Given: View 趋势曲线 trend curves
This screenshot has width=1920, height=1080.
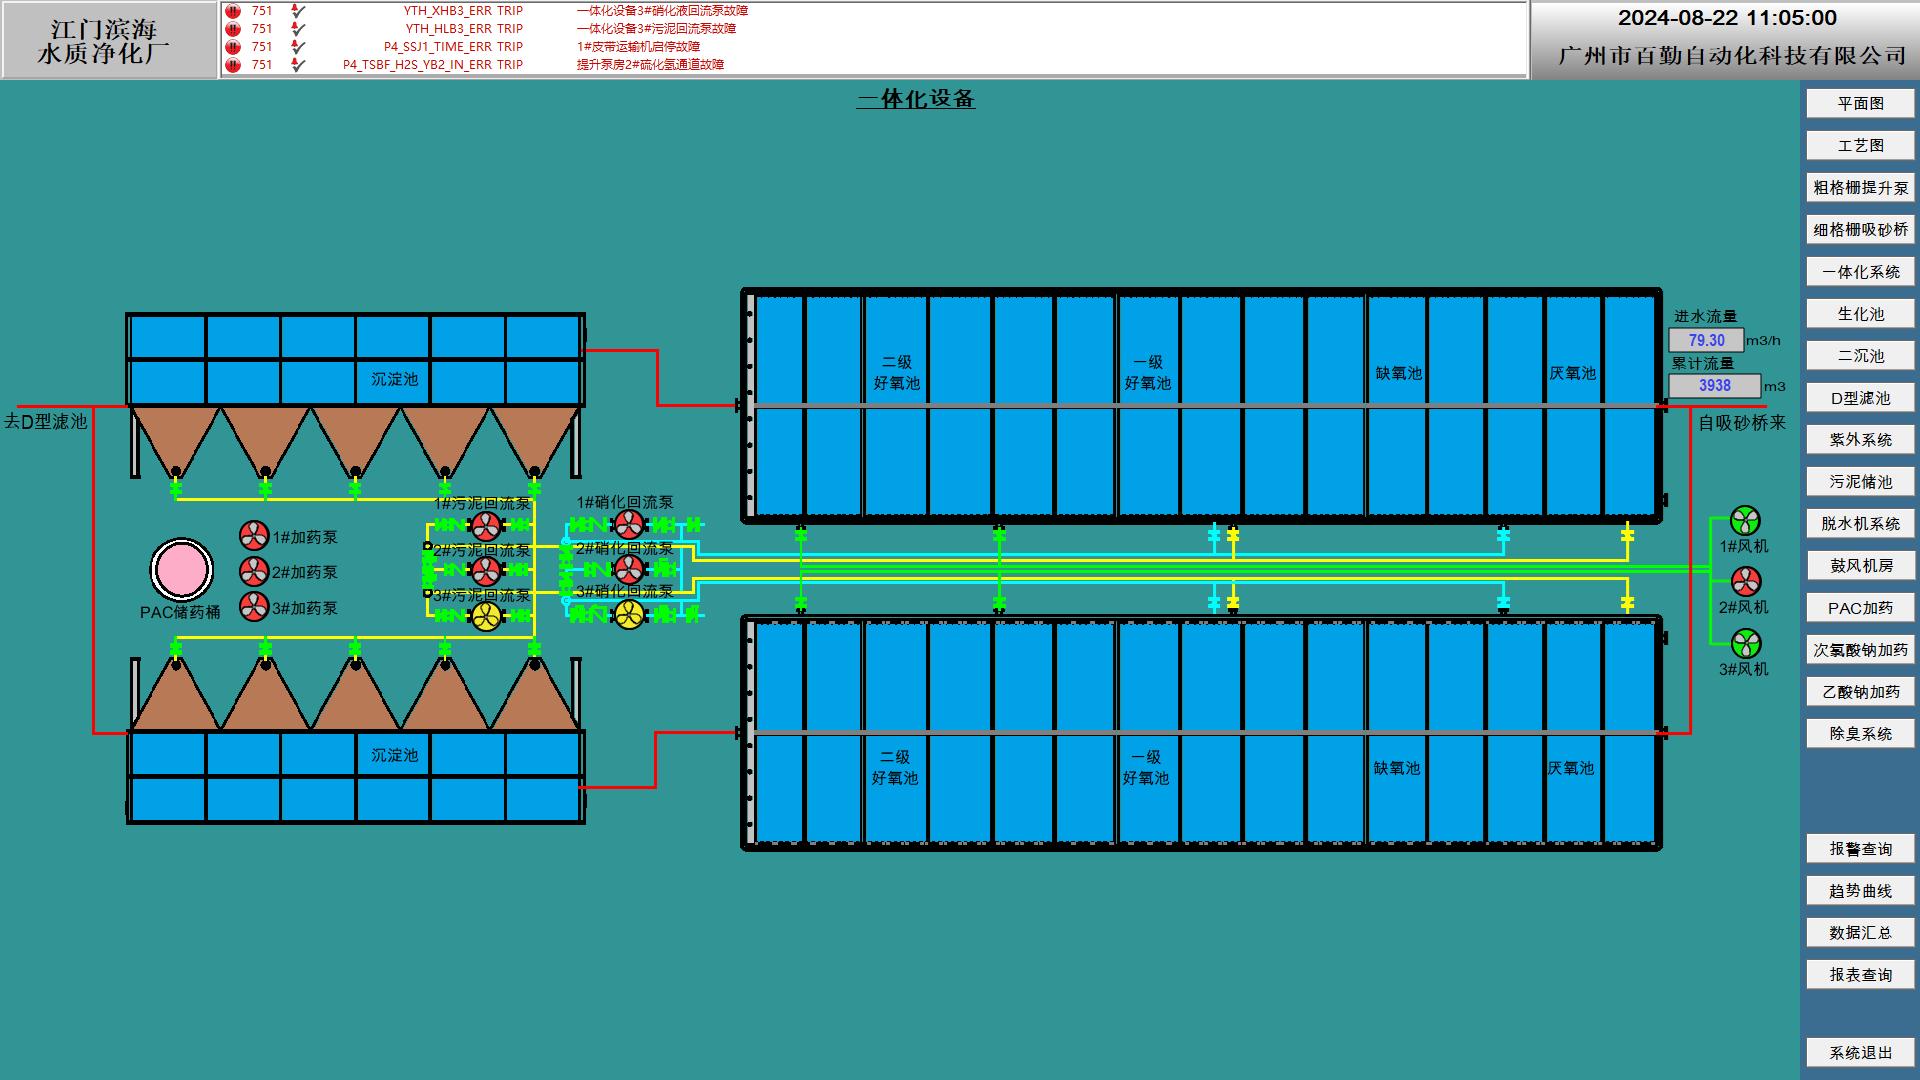Looking at the screenshot, I should coord(1860,891).
